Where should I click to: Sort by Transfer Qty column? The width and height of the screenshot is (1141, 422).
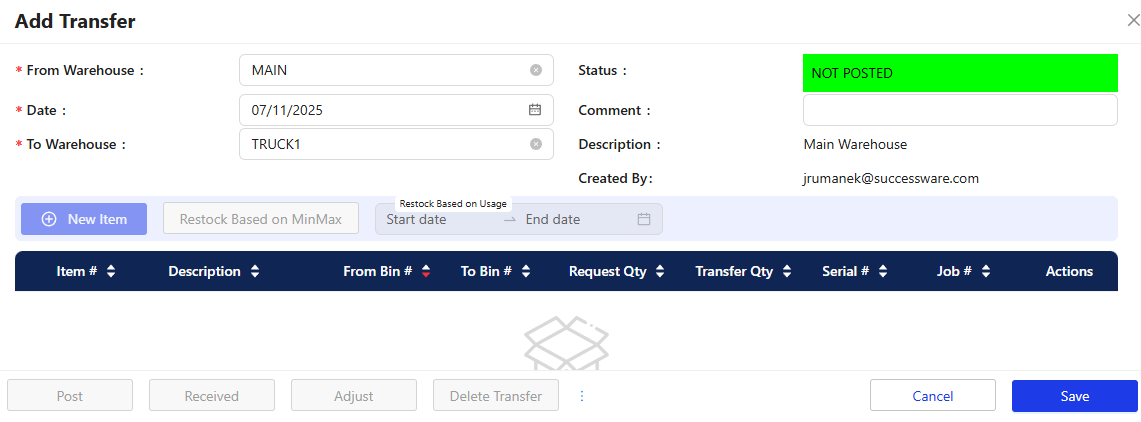point(787,271)
